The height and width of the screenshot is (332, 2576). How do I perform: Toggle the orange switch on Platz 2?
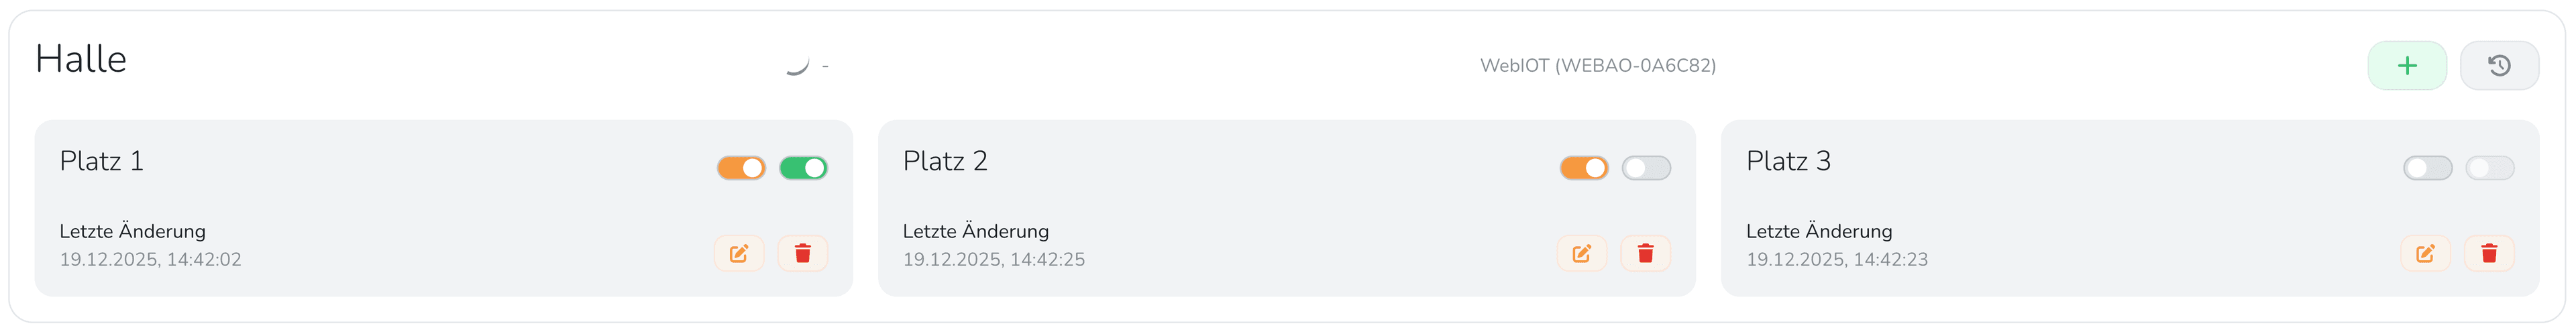click(1584, 168)
